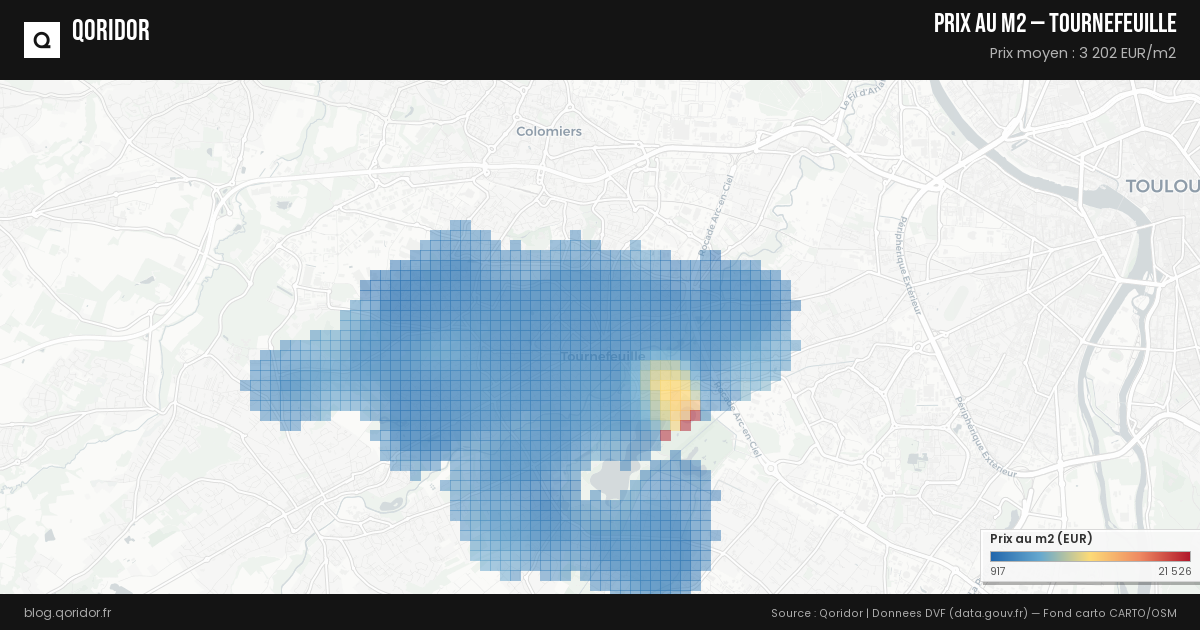Click the legend minimum value 917
The height and width of the screenshot is (630, 1200).
click(x=997, y=571)
